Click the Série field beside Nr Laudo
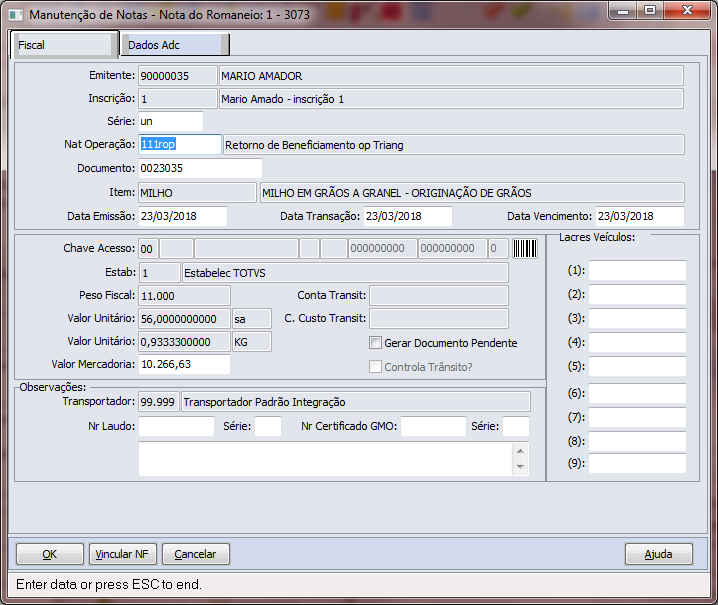The height and width of the screenshot is (605, 718). (268, 426)
